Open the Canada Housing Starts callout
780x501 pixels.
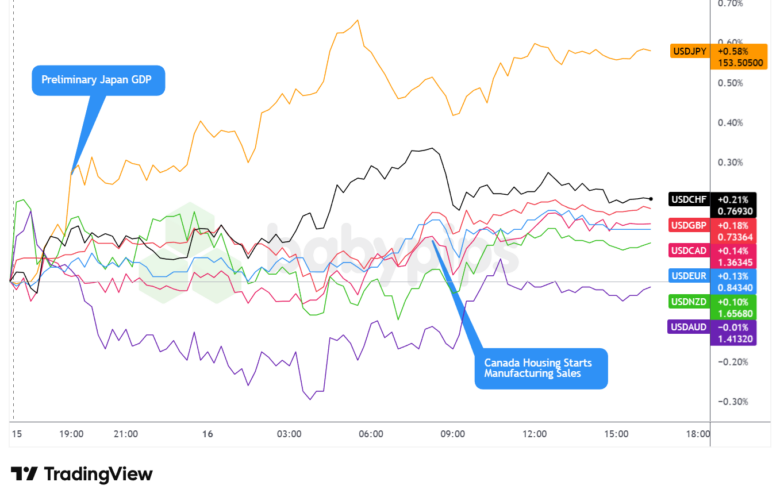pos(540,367)
